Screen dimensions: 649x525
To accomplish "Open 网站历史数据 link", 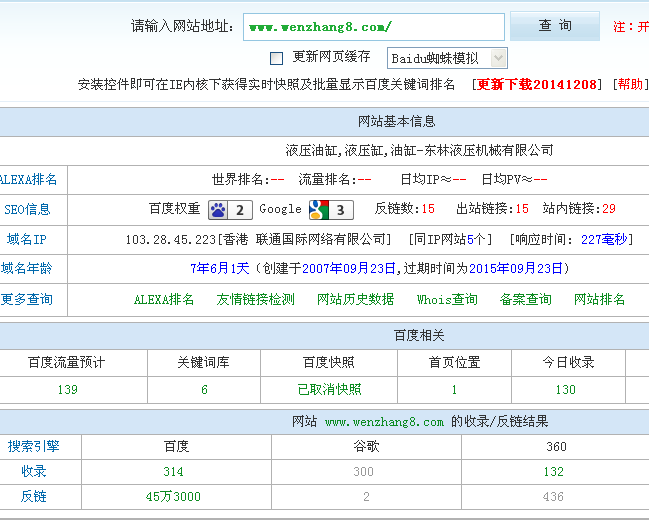I will coord(355,299).
